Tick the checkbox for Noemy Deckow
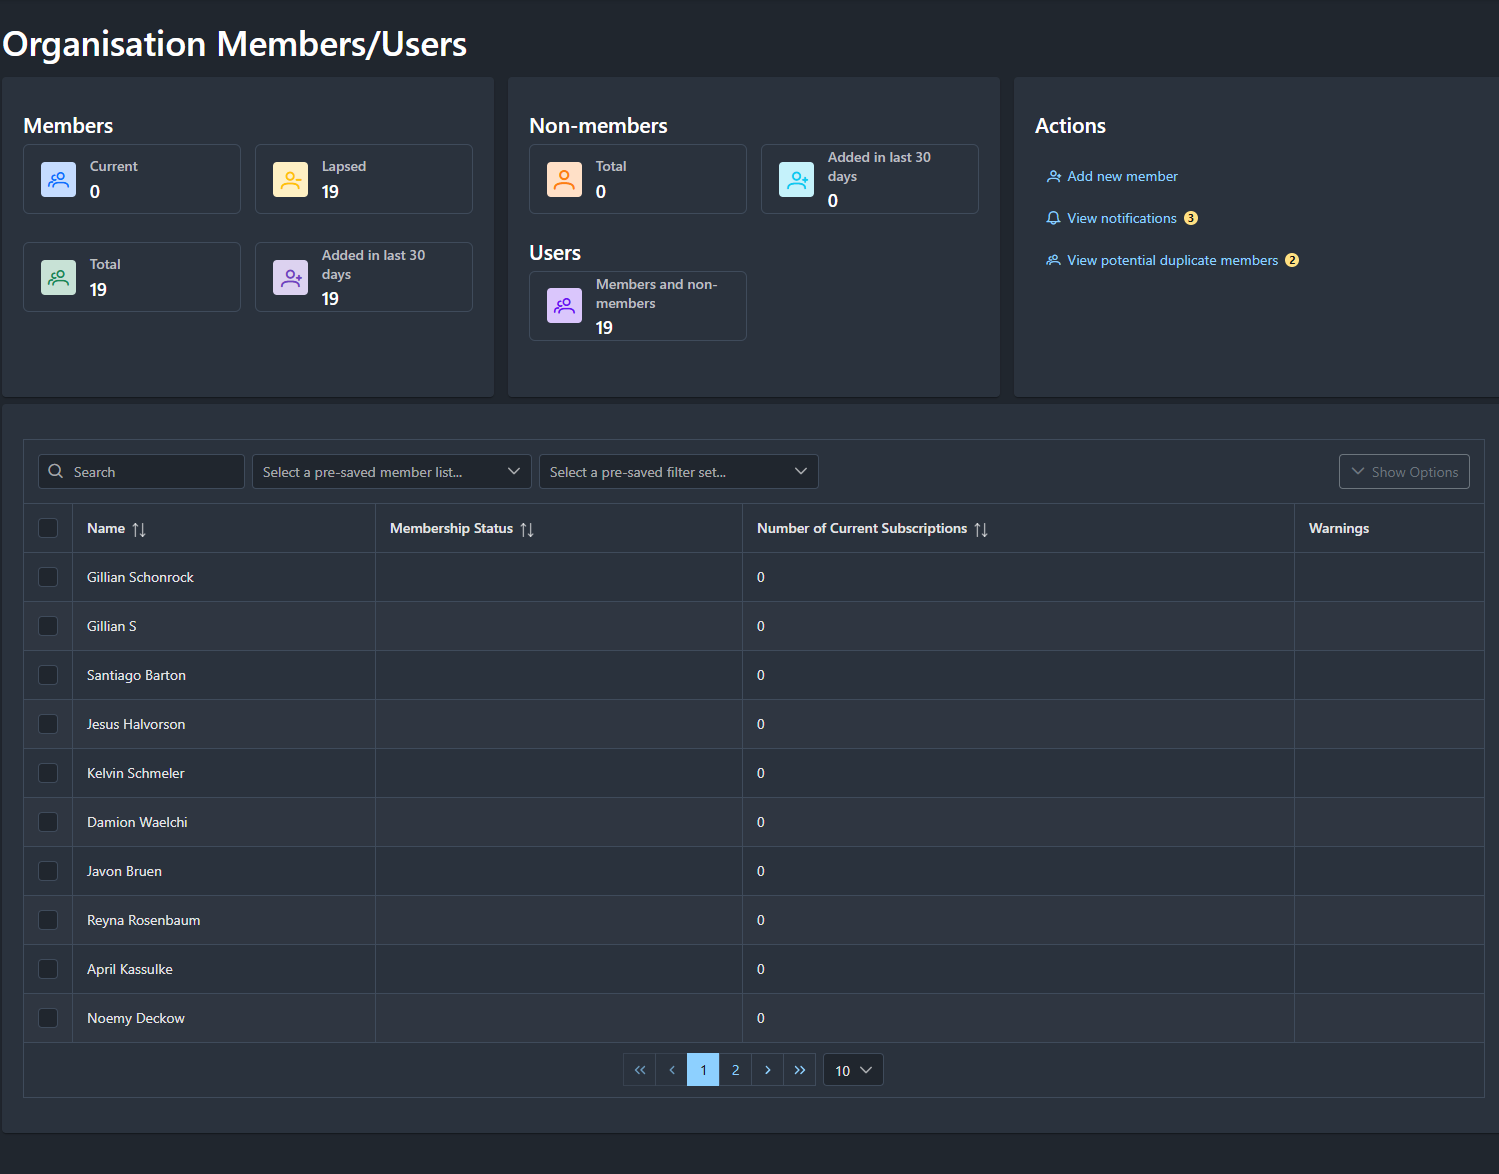The width and height of the screenshot is (1499, 1174). click(48, 1018)
